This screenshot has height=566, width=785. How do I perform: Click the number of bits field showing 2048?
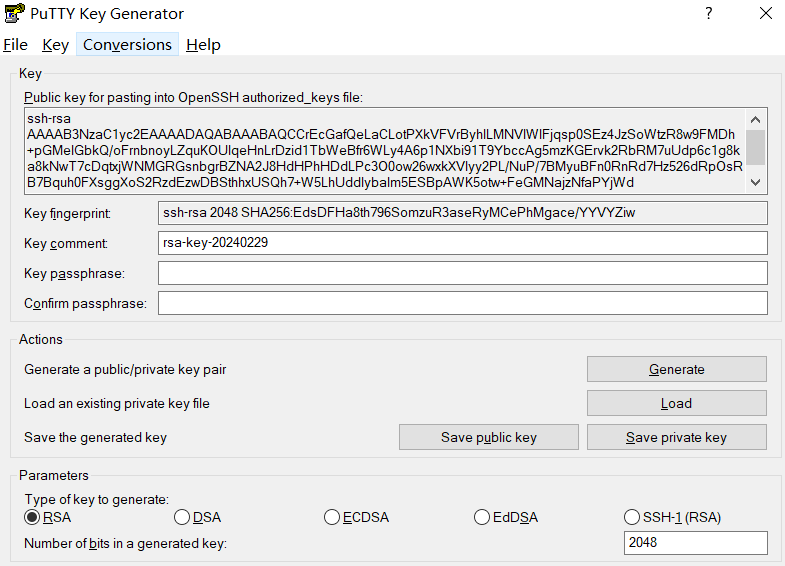tap(695, 542)
